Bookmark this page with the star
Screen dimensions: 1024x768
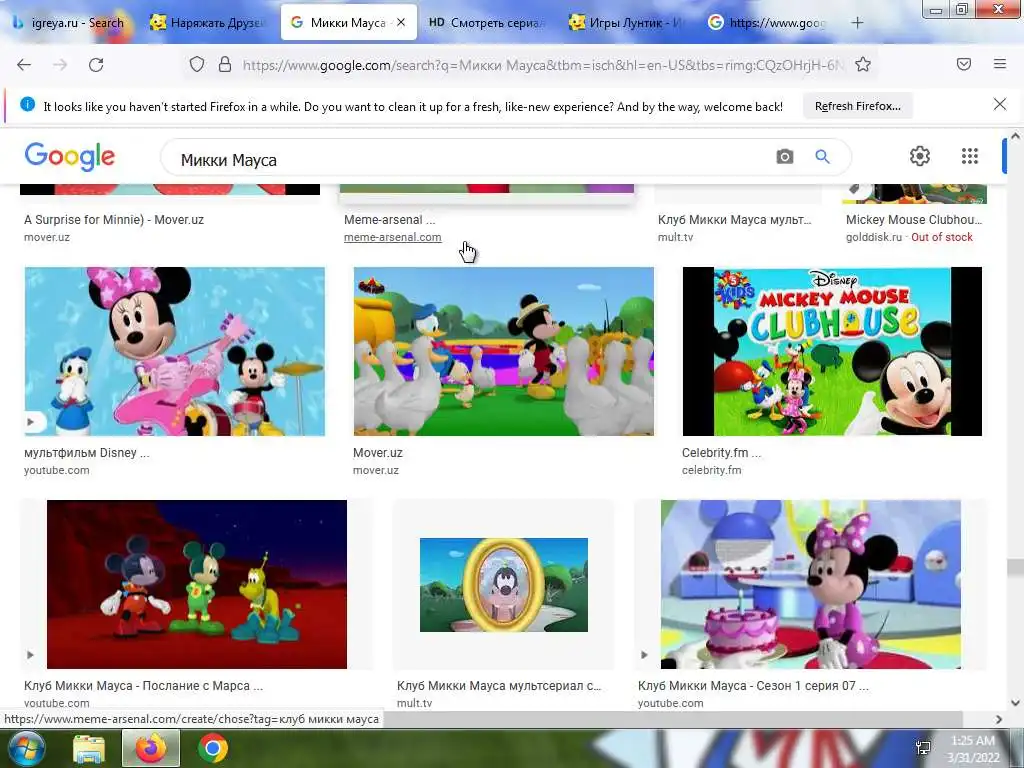click(863, 64)
